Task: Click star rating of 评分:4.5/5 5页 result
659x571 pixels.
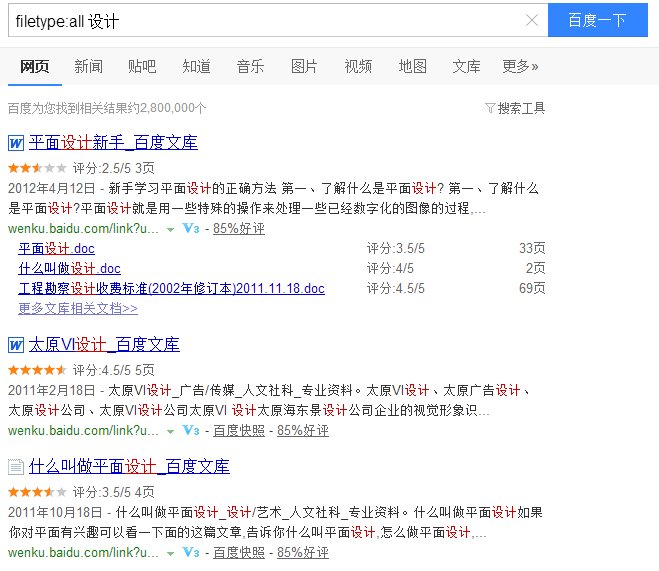Action: pyautogui.click(x=37, y=370)
